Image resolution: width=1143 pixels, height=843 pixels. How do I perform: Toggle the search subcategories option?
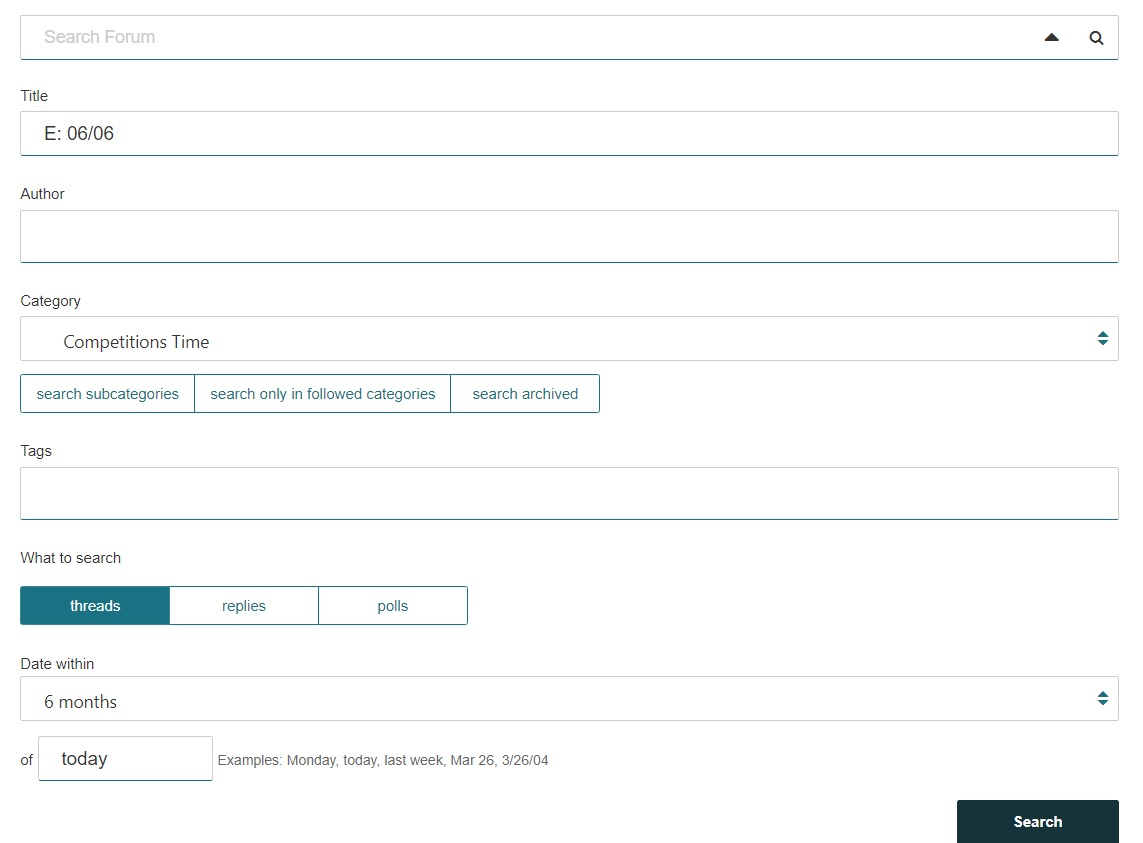pyautogui.click(x=107, y=394)
